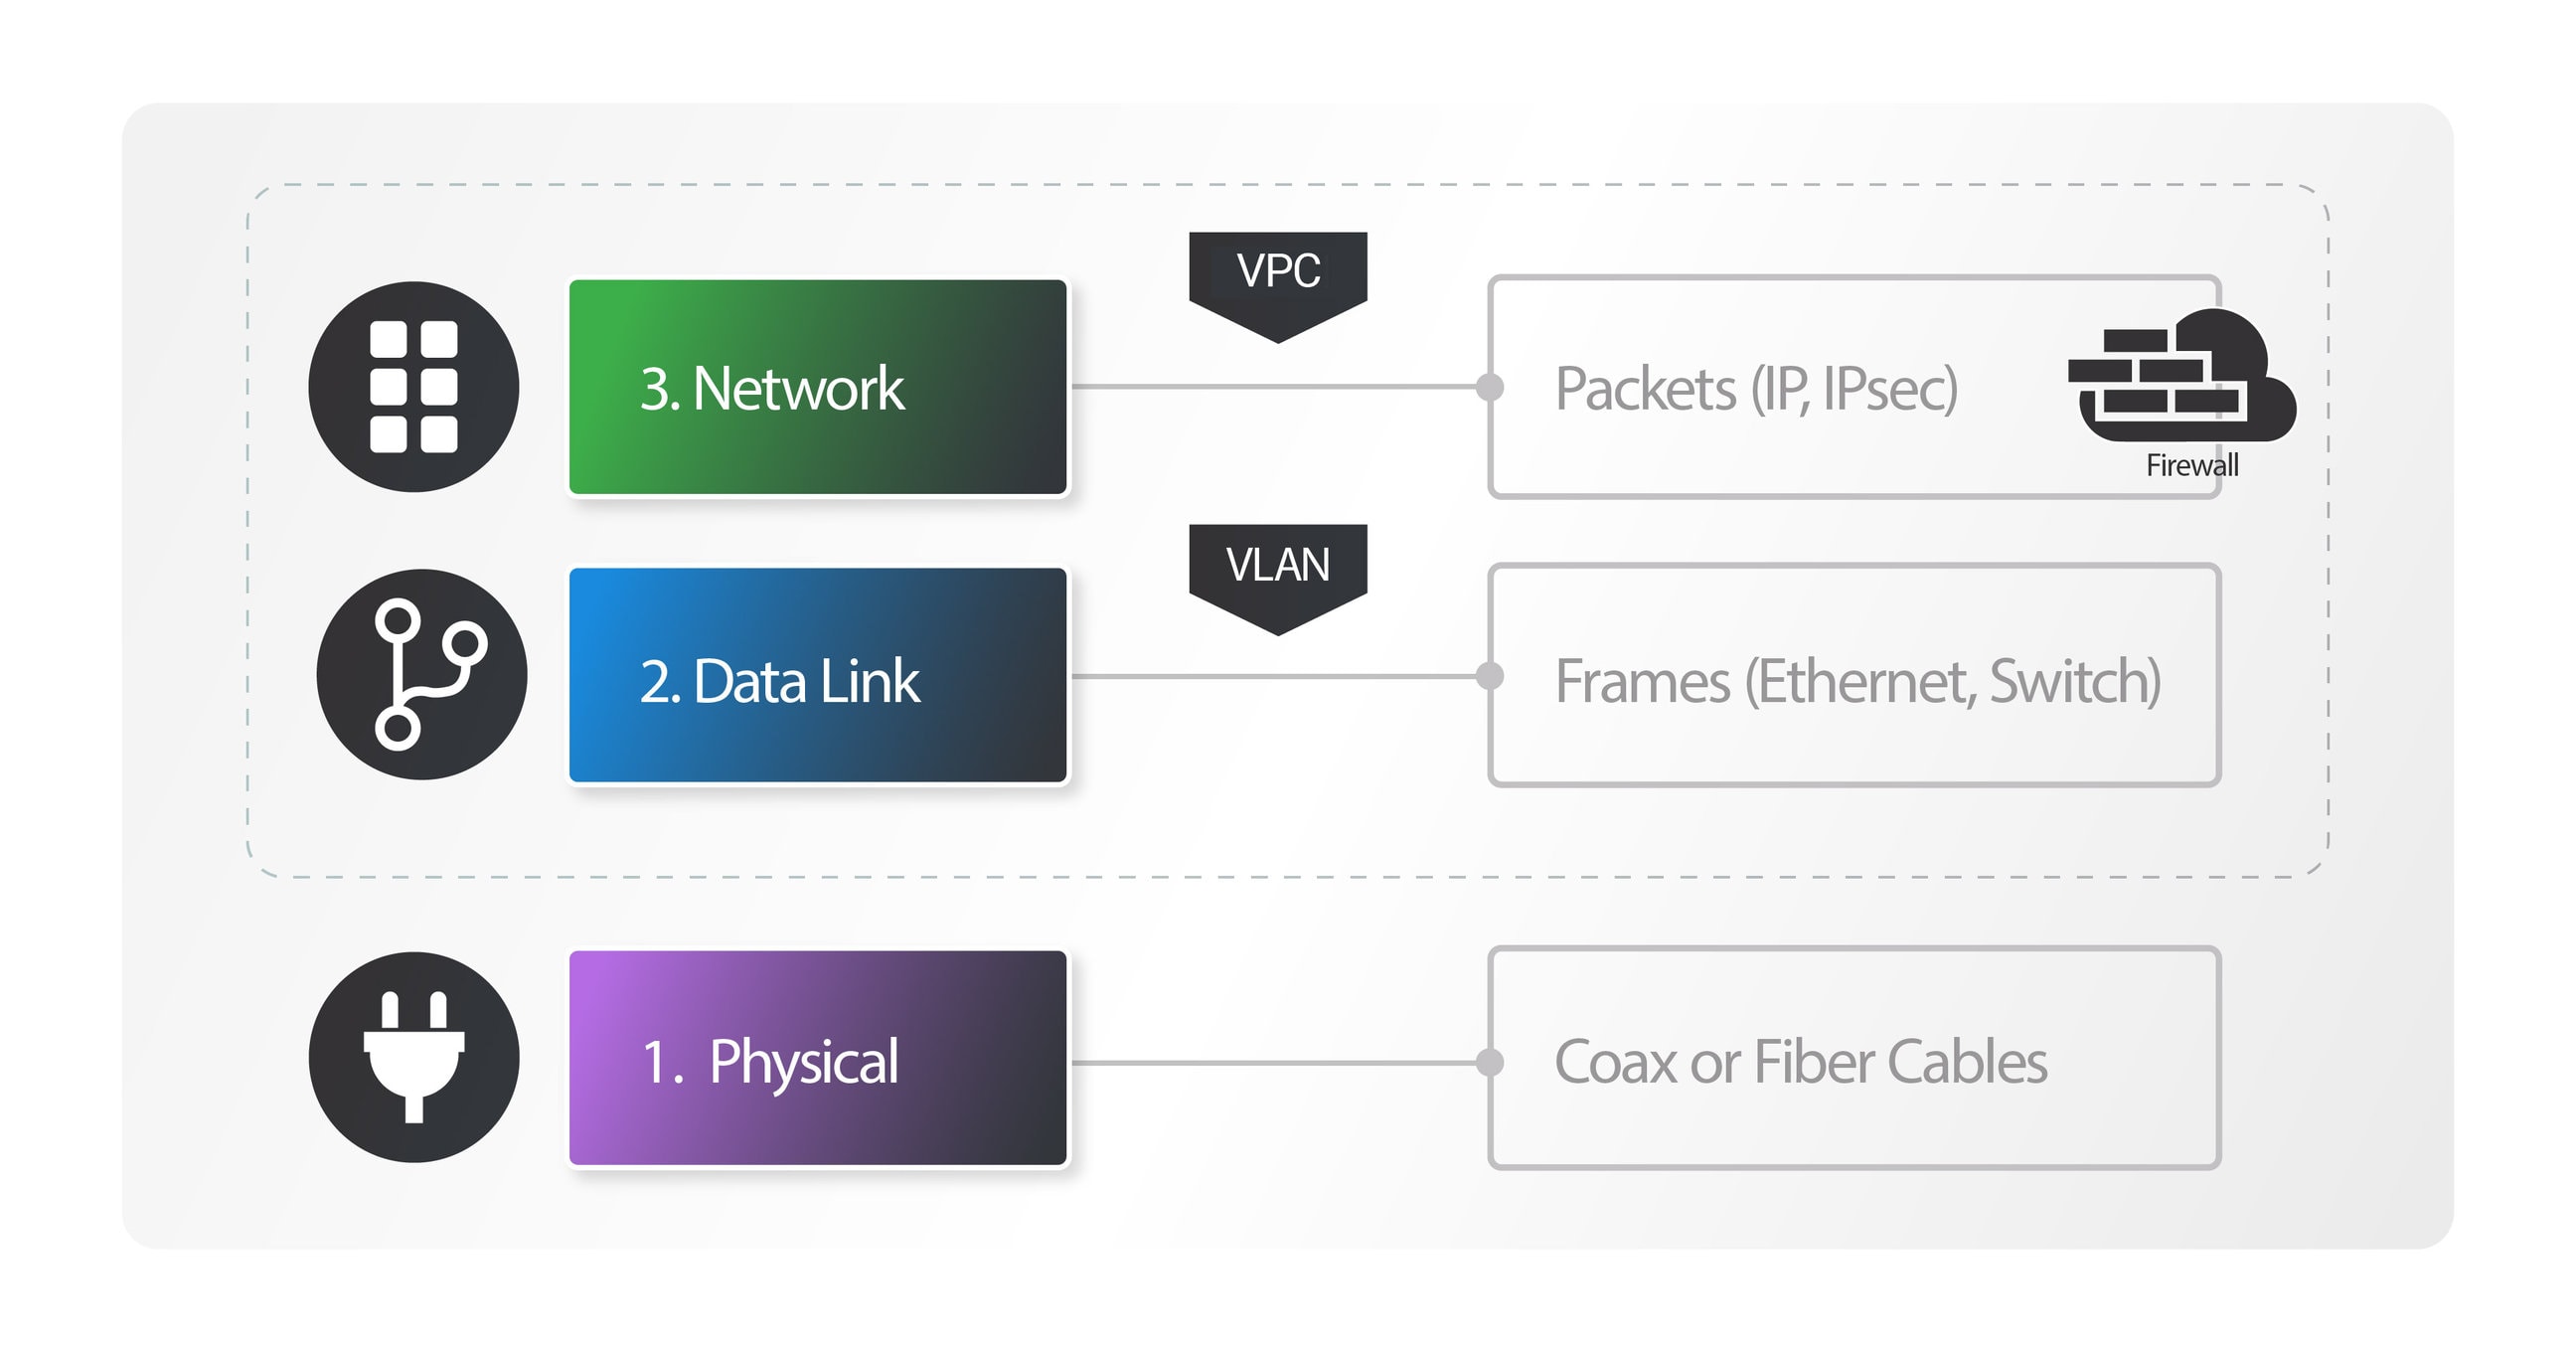Click the Firewall icon on Network layer
The image size is (2576, 1353).
(x=2164, y=358)
